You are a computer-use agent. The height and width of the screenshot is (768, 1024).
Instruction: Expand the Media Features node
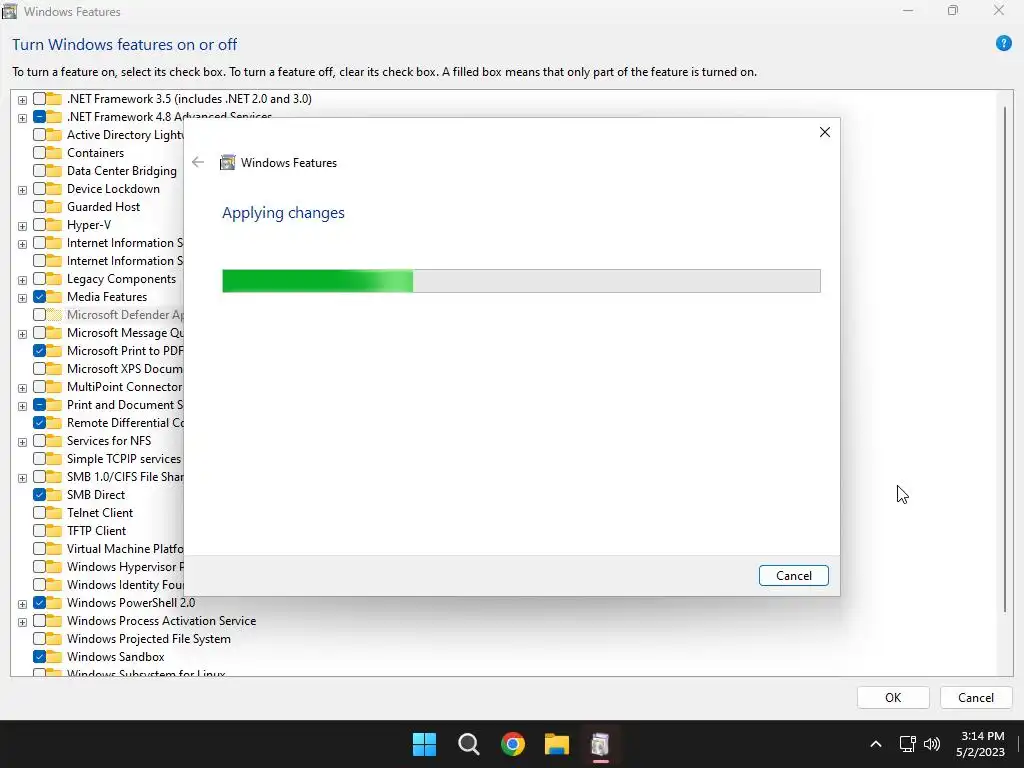coord(22,298)
